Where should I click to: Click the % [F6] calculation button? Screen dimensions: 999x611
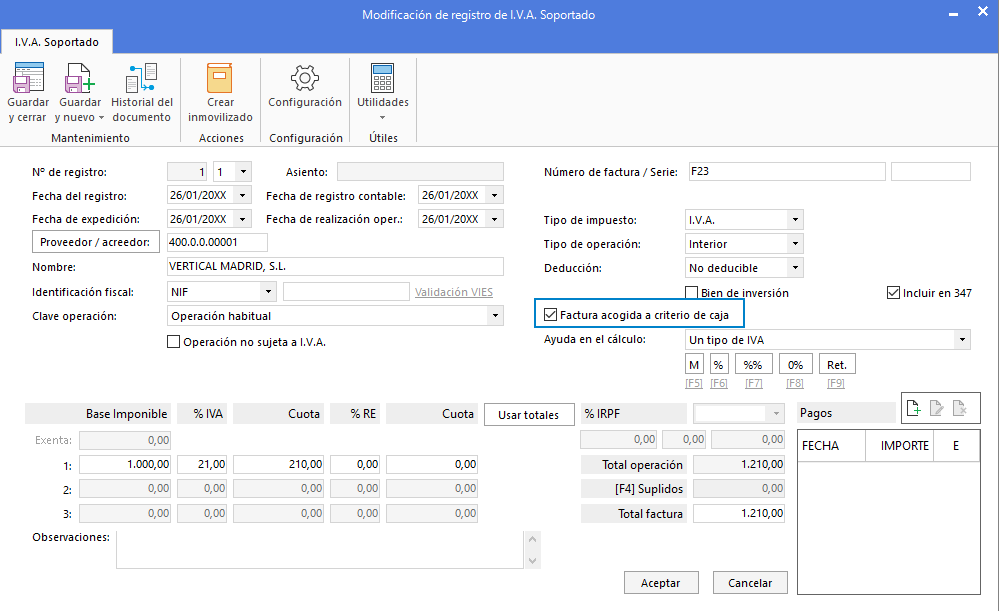[719, 365]
